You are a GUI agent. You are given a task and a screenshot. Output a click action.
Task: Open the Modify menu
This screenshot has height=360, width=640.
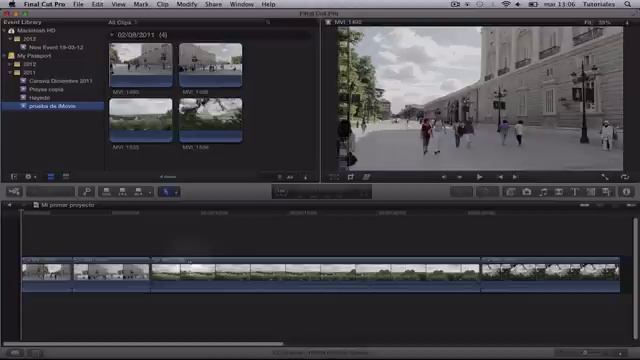[x=187, y=4]
